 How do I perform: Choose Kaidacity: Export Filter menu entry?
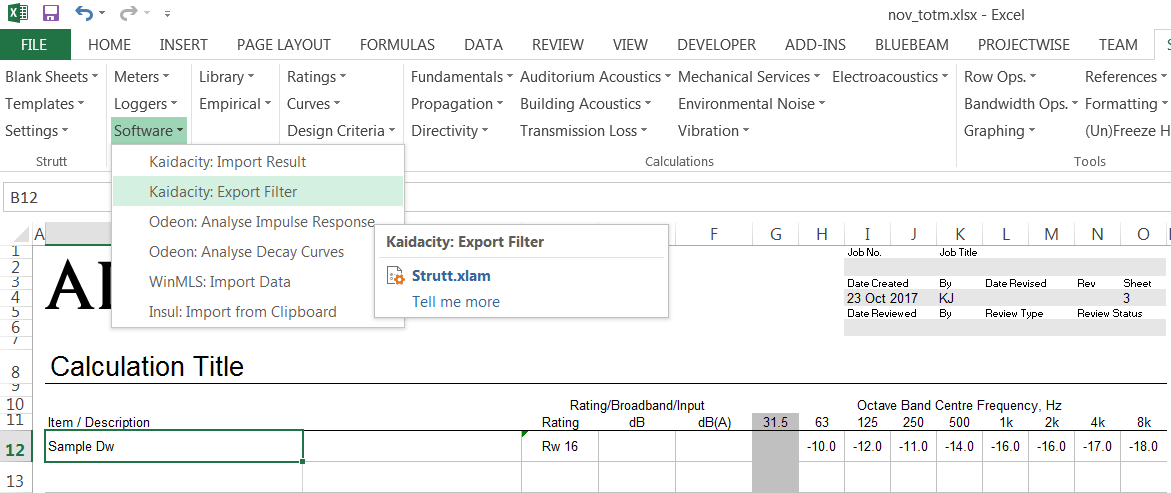click(x=258, y=192)
